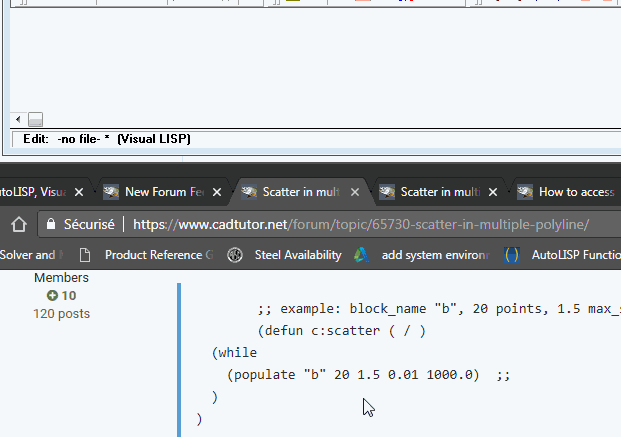Click the Steel Availability bookmark icon

[235, 255]
